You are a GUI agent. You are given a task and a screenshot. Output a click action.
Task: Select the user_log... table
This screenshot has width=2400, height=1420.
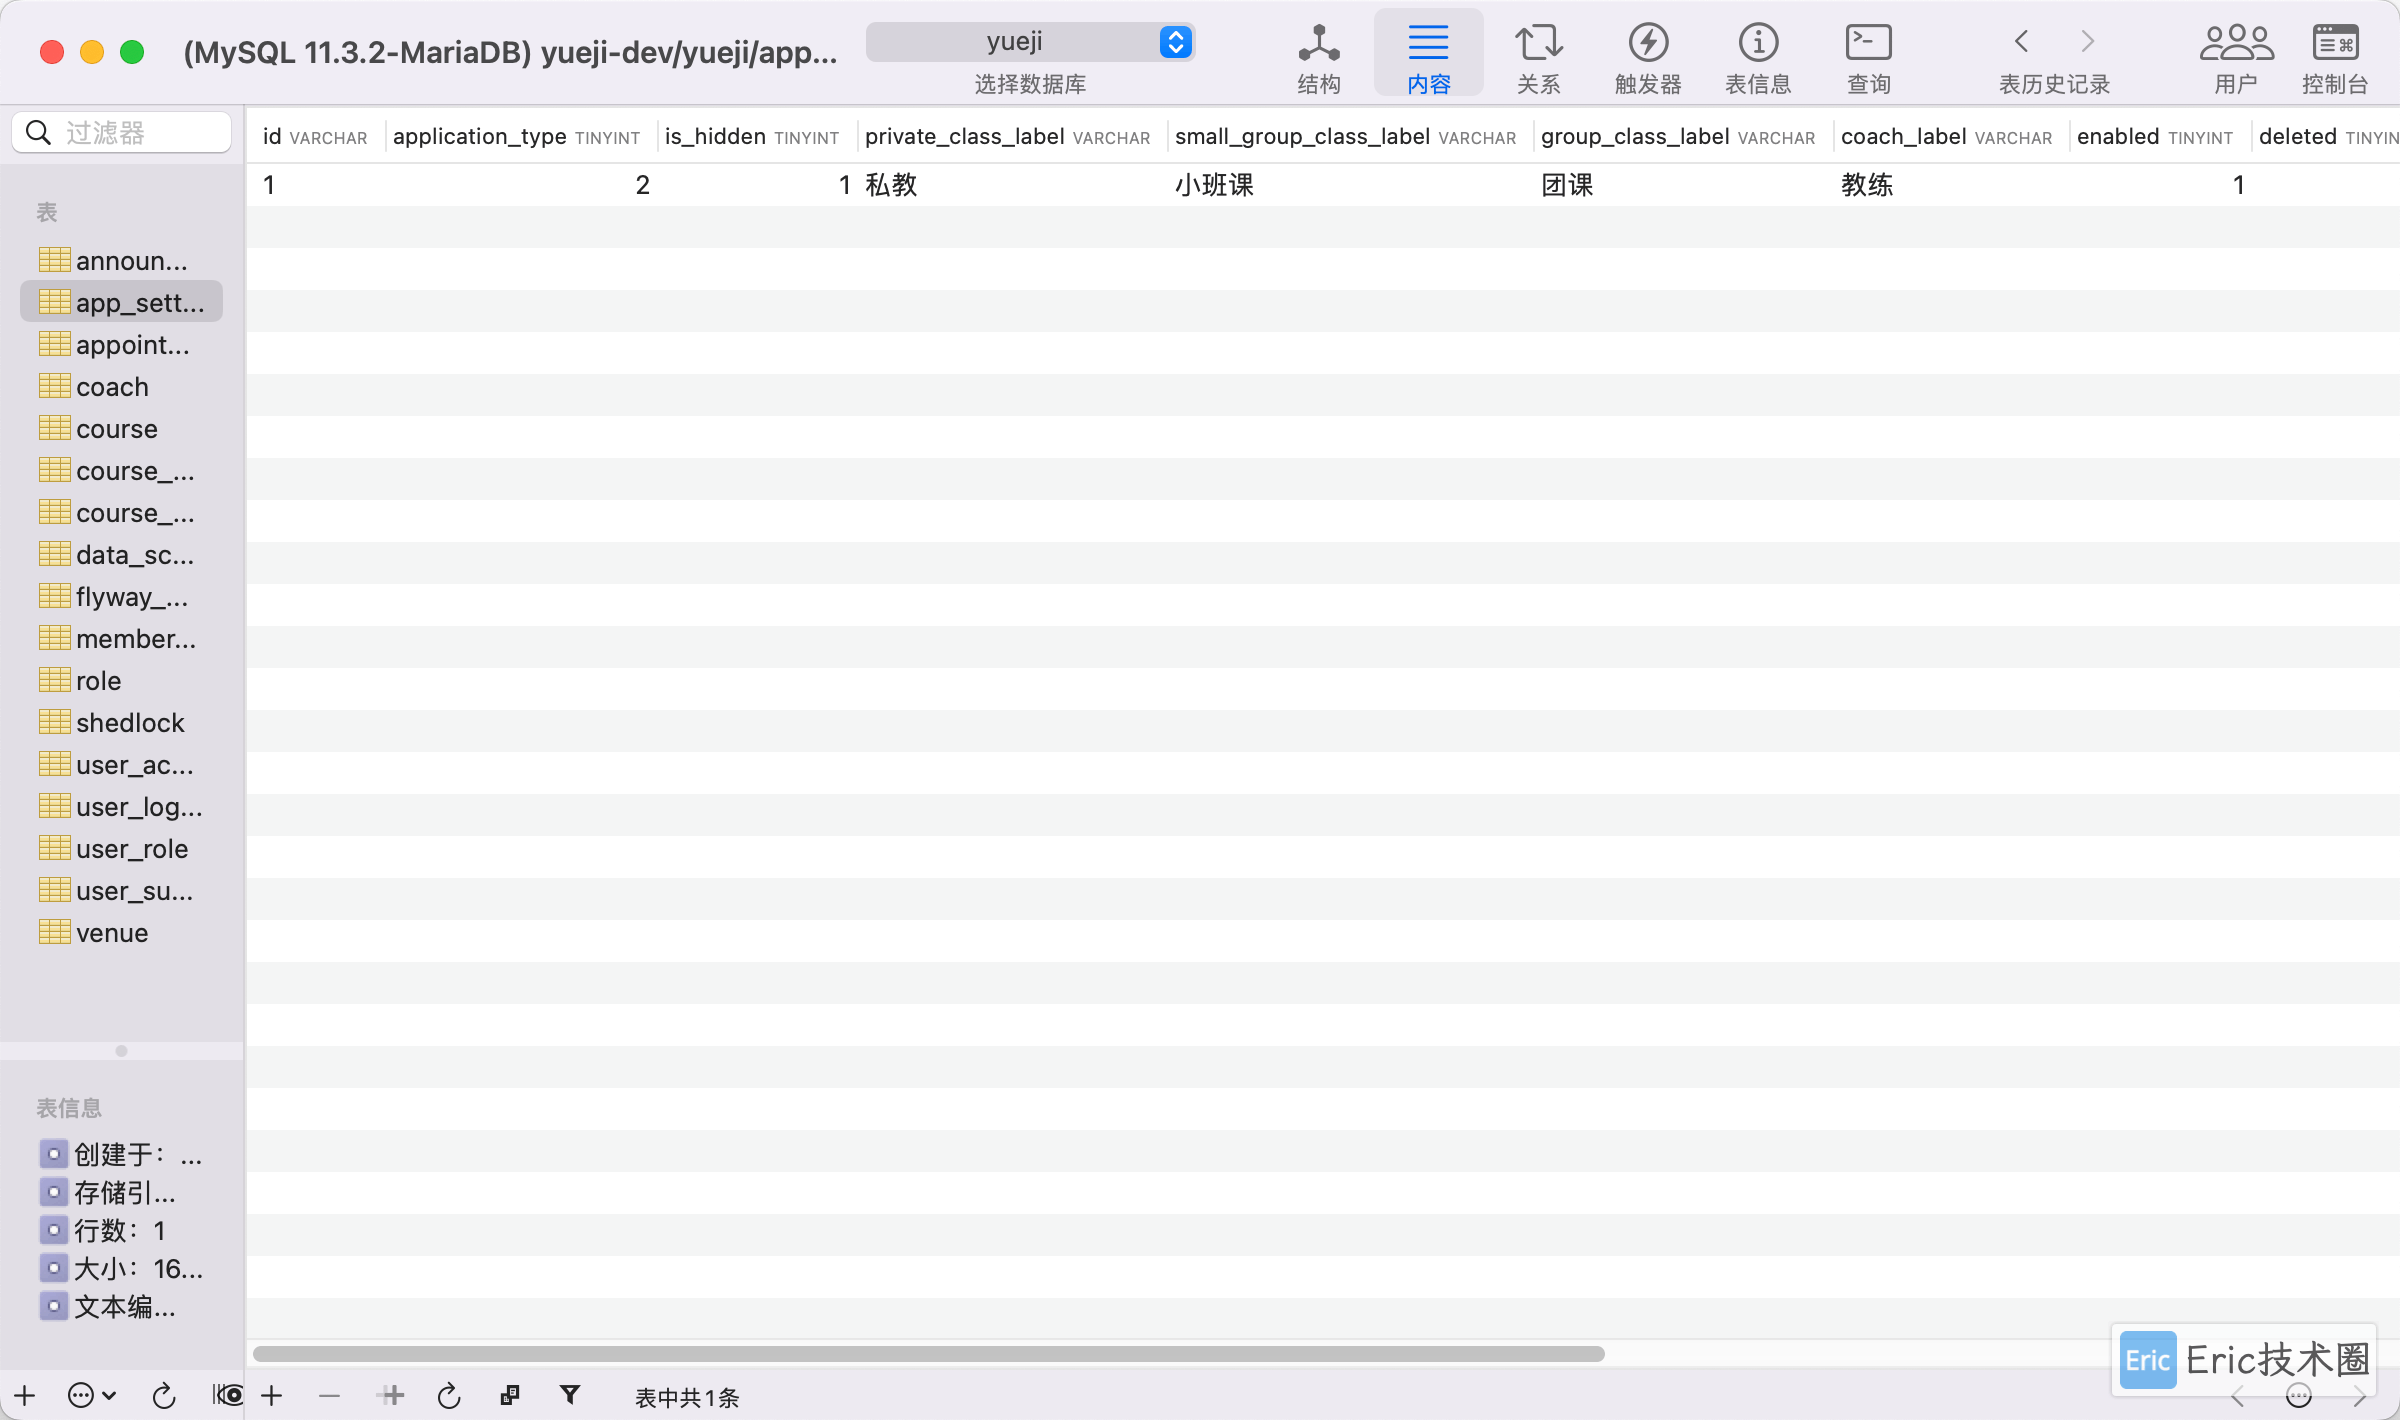(x=122, y=806)
